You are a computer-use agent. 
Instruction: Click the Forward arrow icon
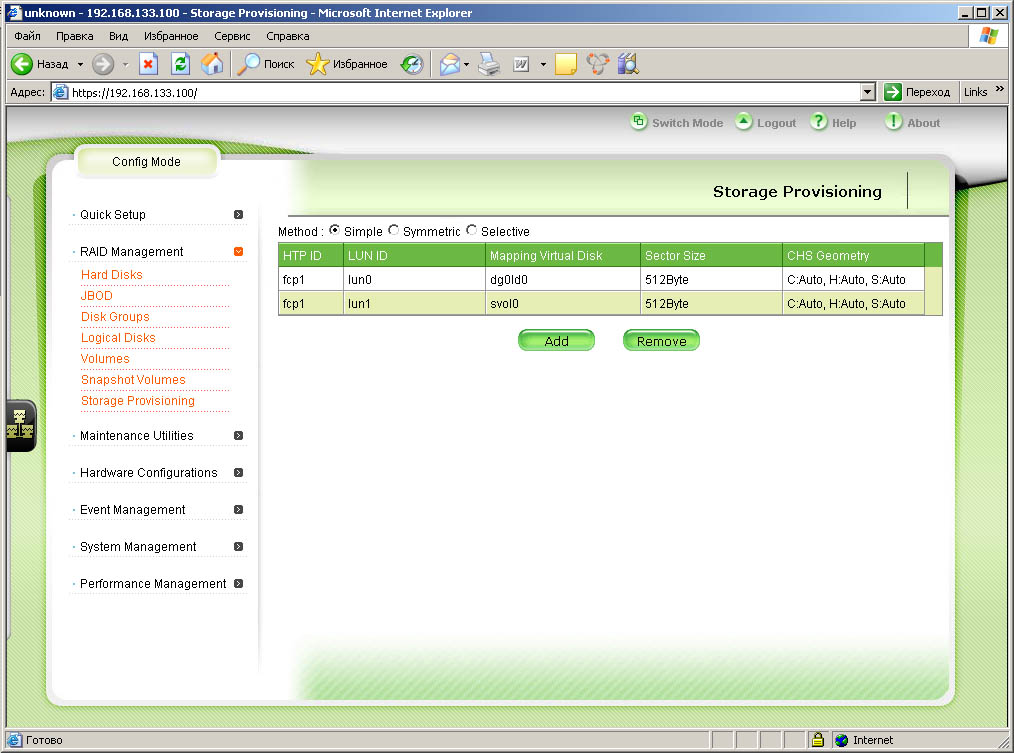pos(103,64)
